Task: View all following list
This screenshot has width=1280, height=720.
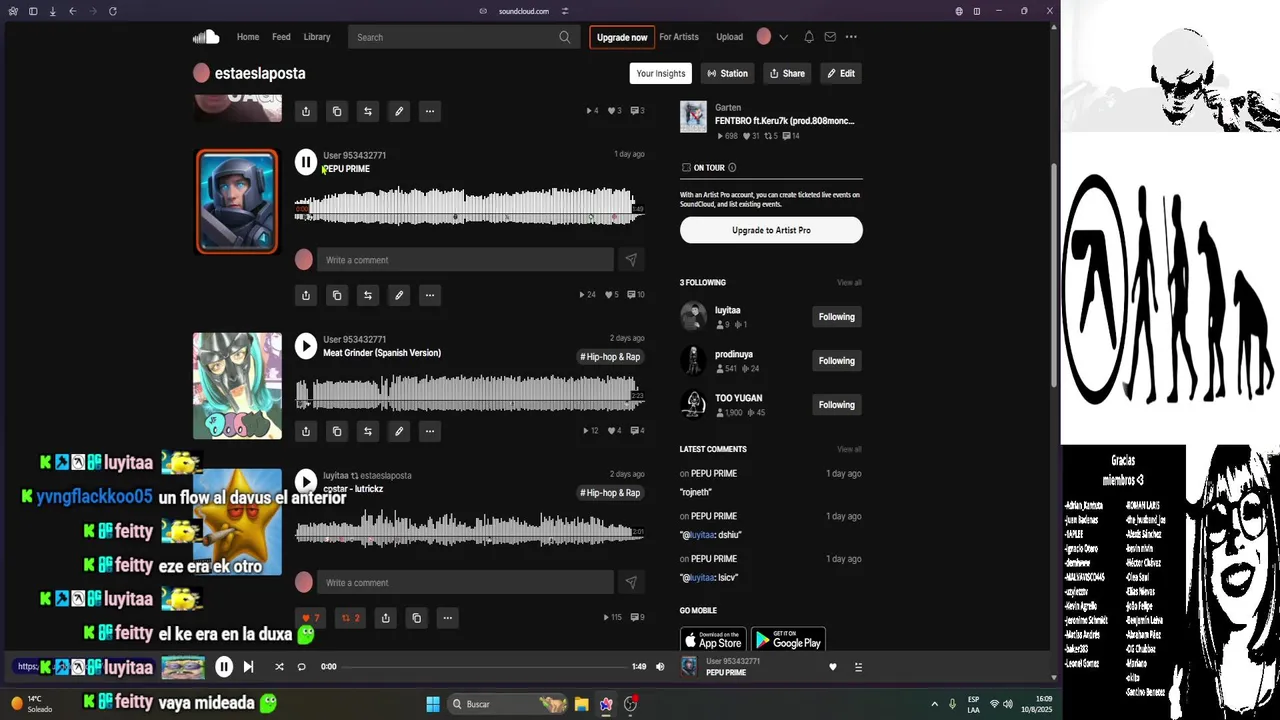Action: tap(849, 283)
